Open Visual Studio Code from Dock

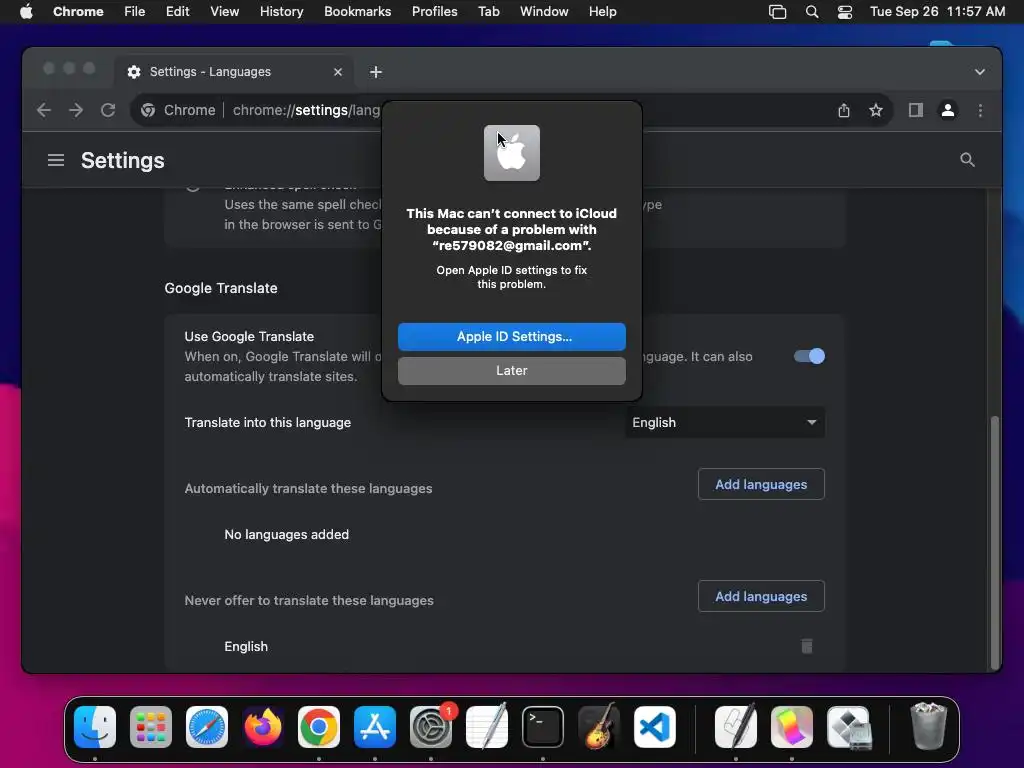pyautogui.click(x=655, y=727)
